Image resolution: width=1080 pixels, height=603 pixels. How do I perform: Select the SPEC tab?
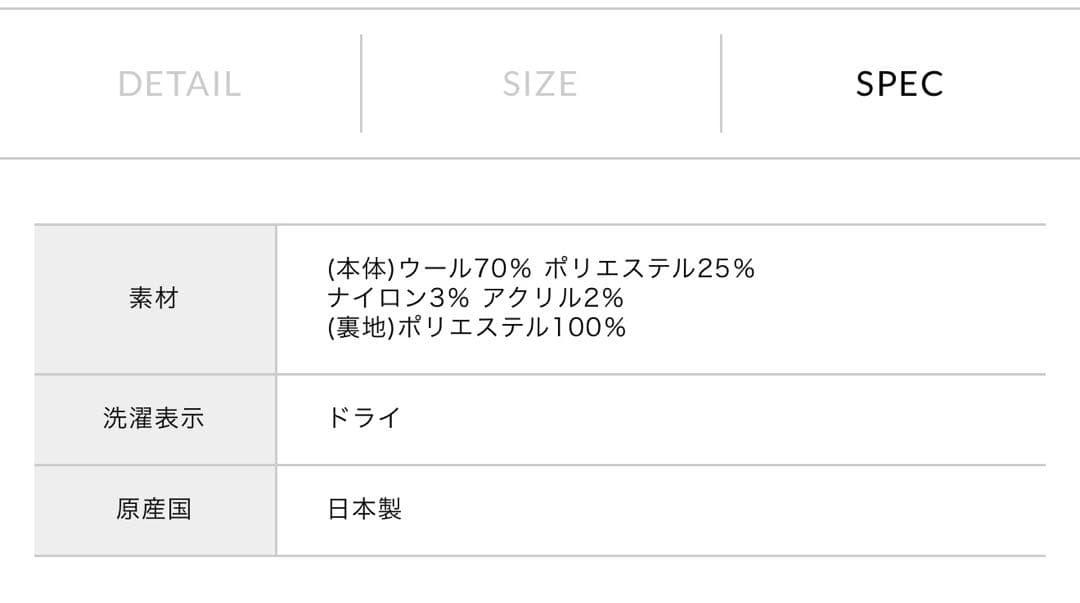coord(899,84)
